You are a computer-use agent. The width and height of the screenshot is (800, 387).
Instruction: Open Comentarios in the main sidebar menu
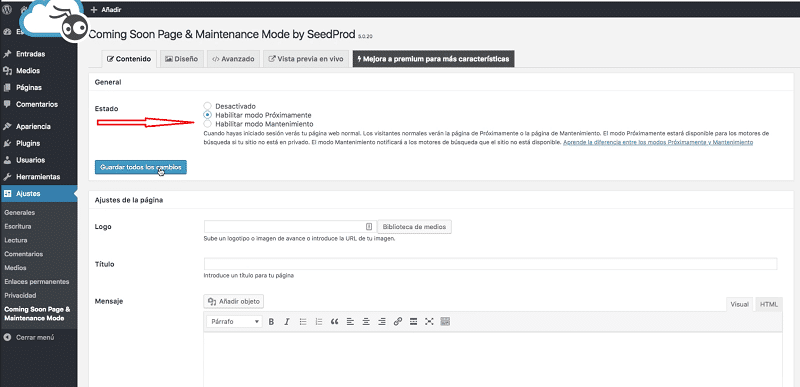38,105
